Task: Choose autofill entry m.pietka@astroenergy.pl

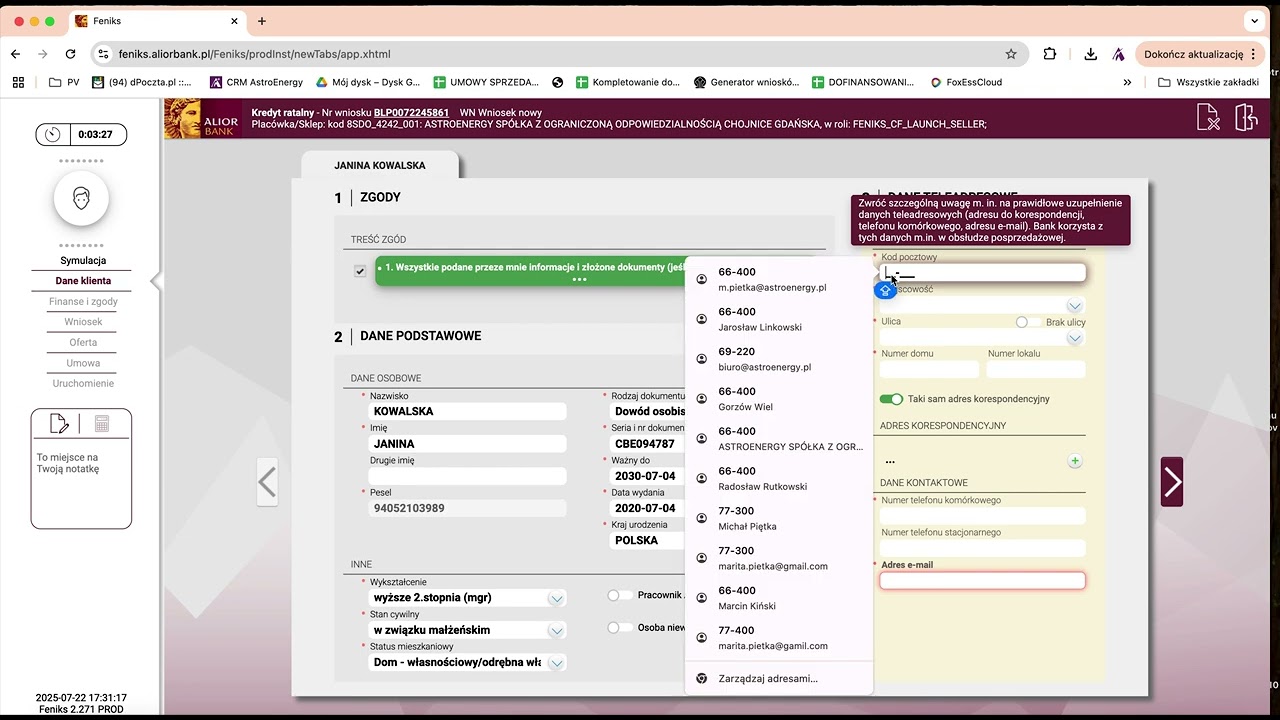Action: (779, 280)
